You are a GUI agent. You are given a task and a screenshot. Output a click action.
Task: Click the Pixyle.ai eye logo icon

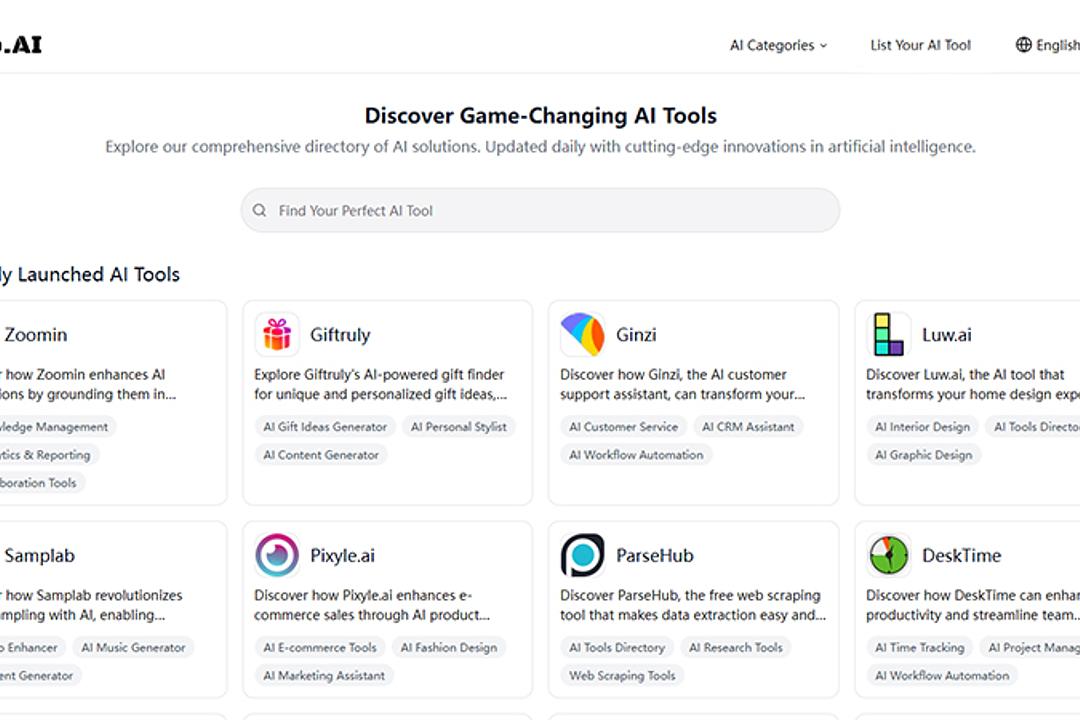coord(277,556)
